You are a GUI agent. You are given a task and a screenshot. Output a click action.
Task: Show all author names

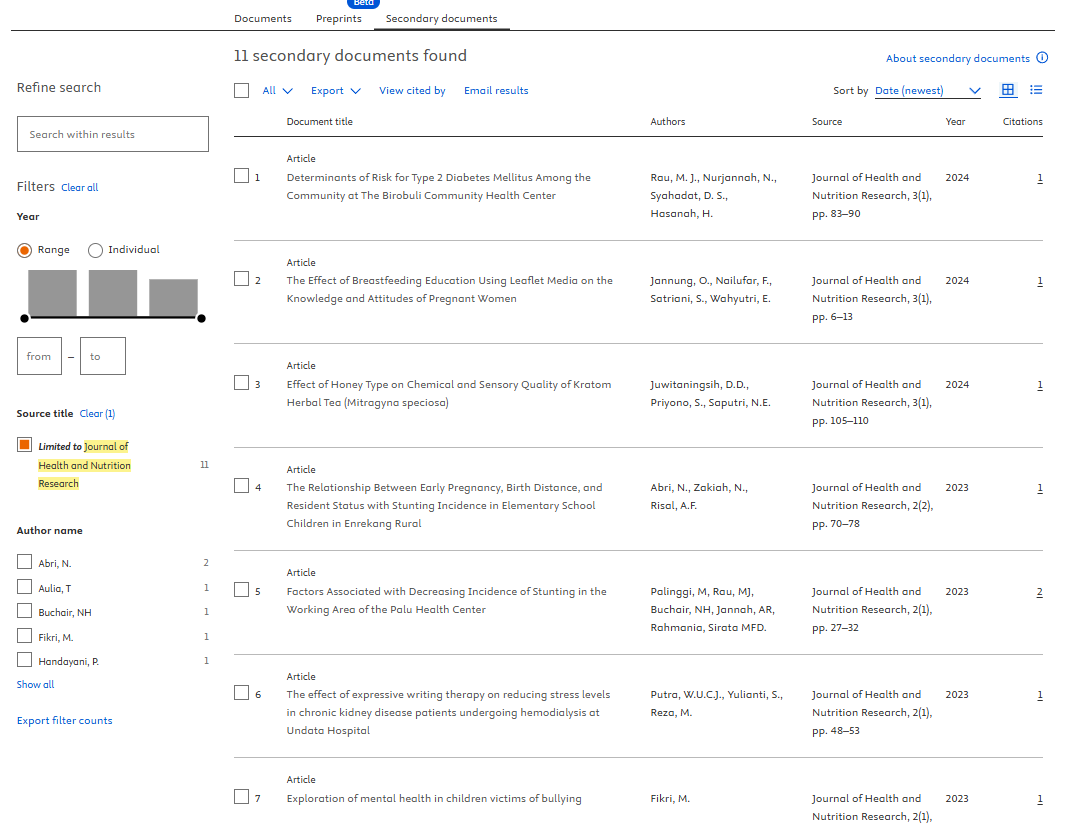click(36, 685)
